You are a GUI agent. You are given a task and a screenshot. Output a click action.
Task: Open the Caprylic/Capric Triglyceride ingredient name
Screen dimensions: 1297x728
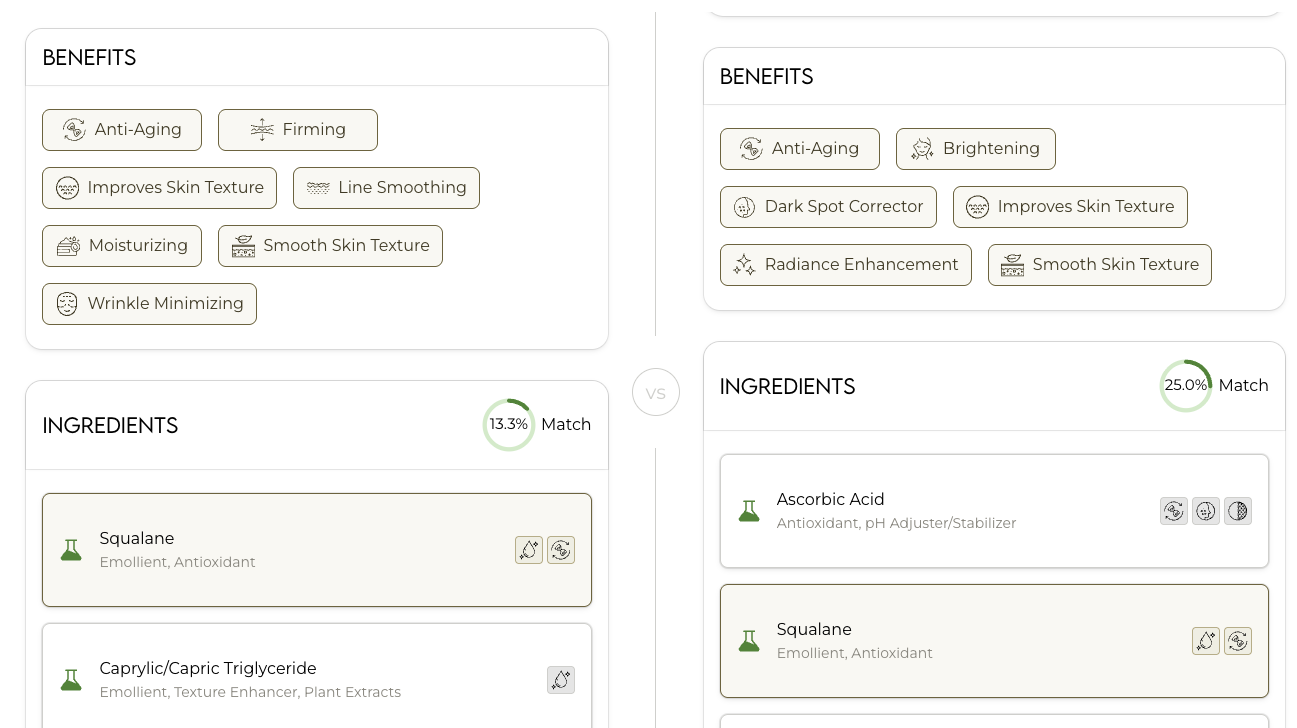[208, 668]
